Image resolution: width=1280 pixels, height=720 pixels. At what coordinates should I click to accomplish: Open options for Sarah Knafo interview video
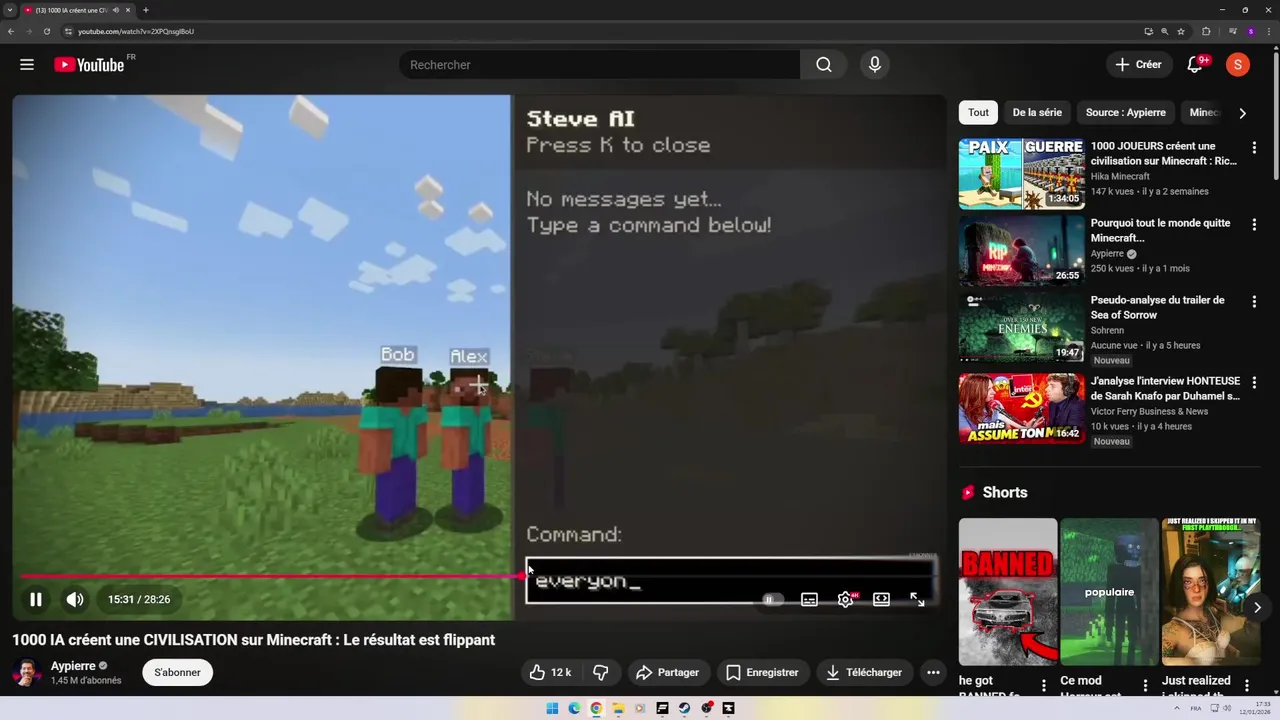point(1254,382)
